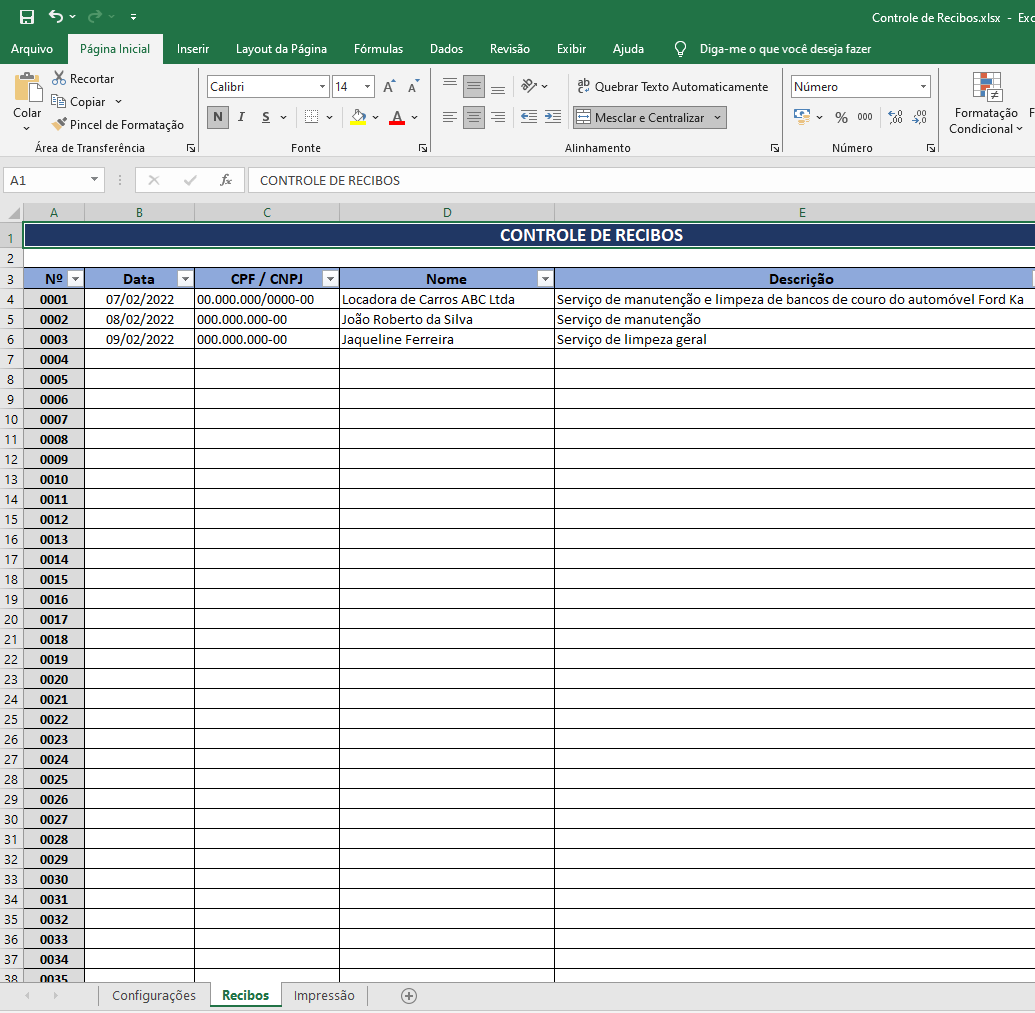The image size is (1035, 1013).
Task: Click the Colar paste button
Action: pos(27,98)
